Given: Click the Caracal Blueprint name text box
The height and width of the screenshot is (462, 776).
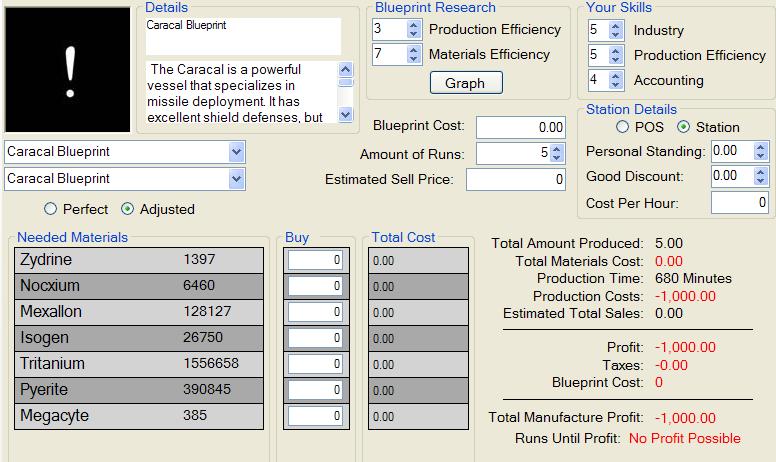Looking at the screenshot, I should [243, 36].
